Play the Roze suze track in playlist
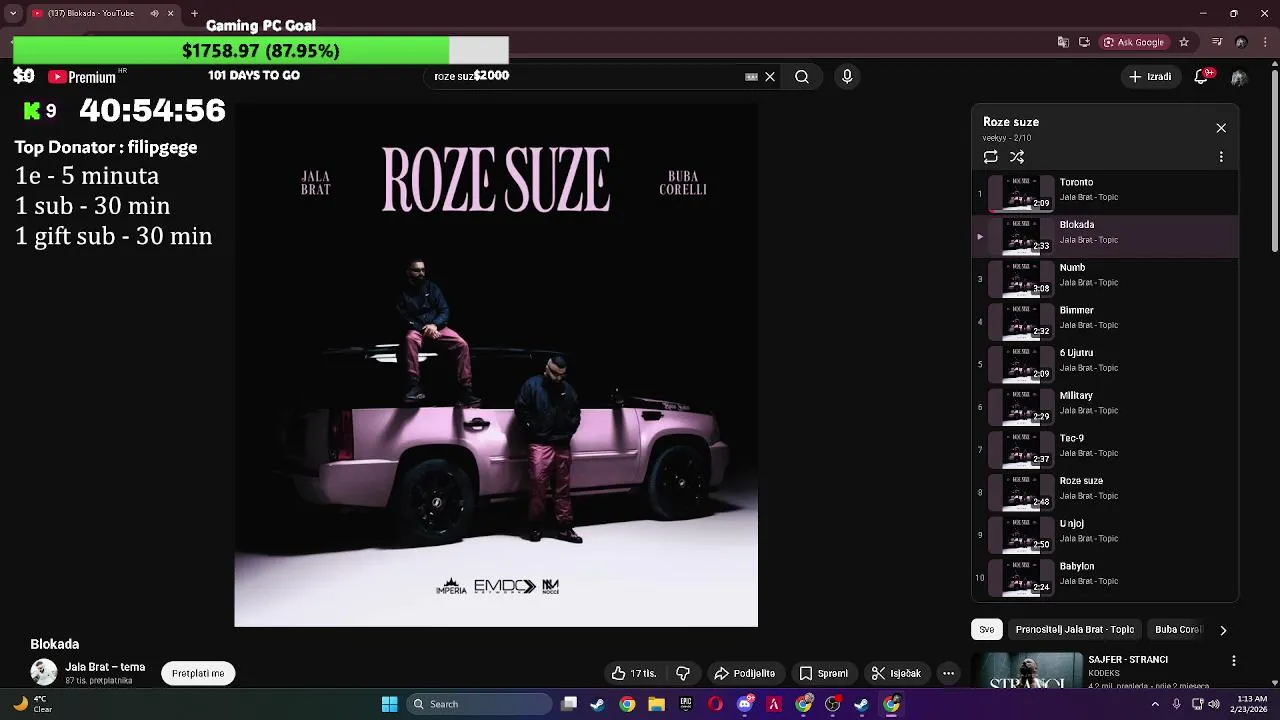This screenshot has height=720, width=1280. coord(1105,492)
